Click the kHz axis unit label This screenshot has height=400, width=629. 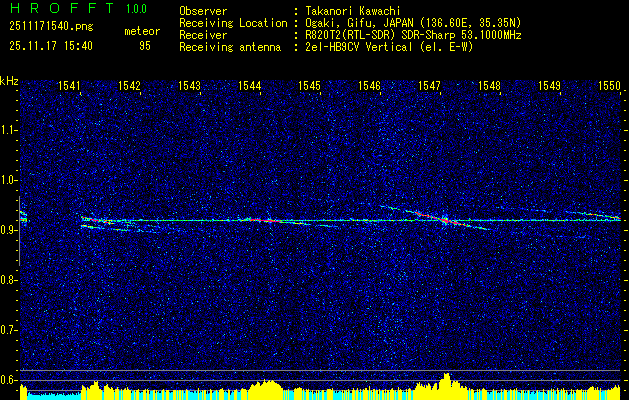point(9,81)
